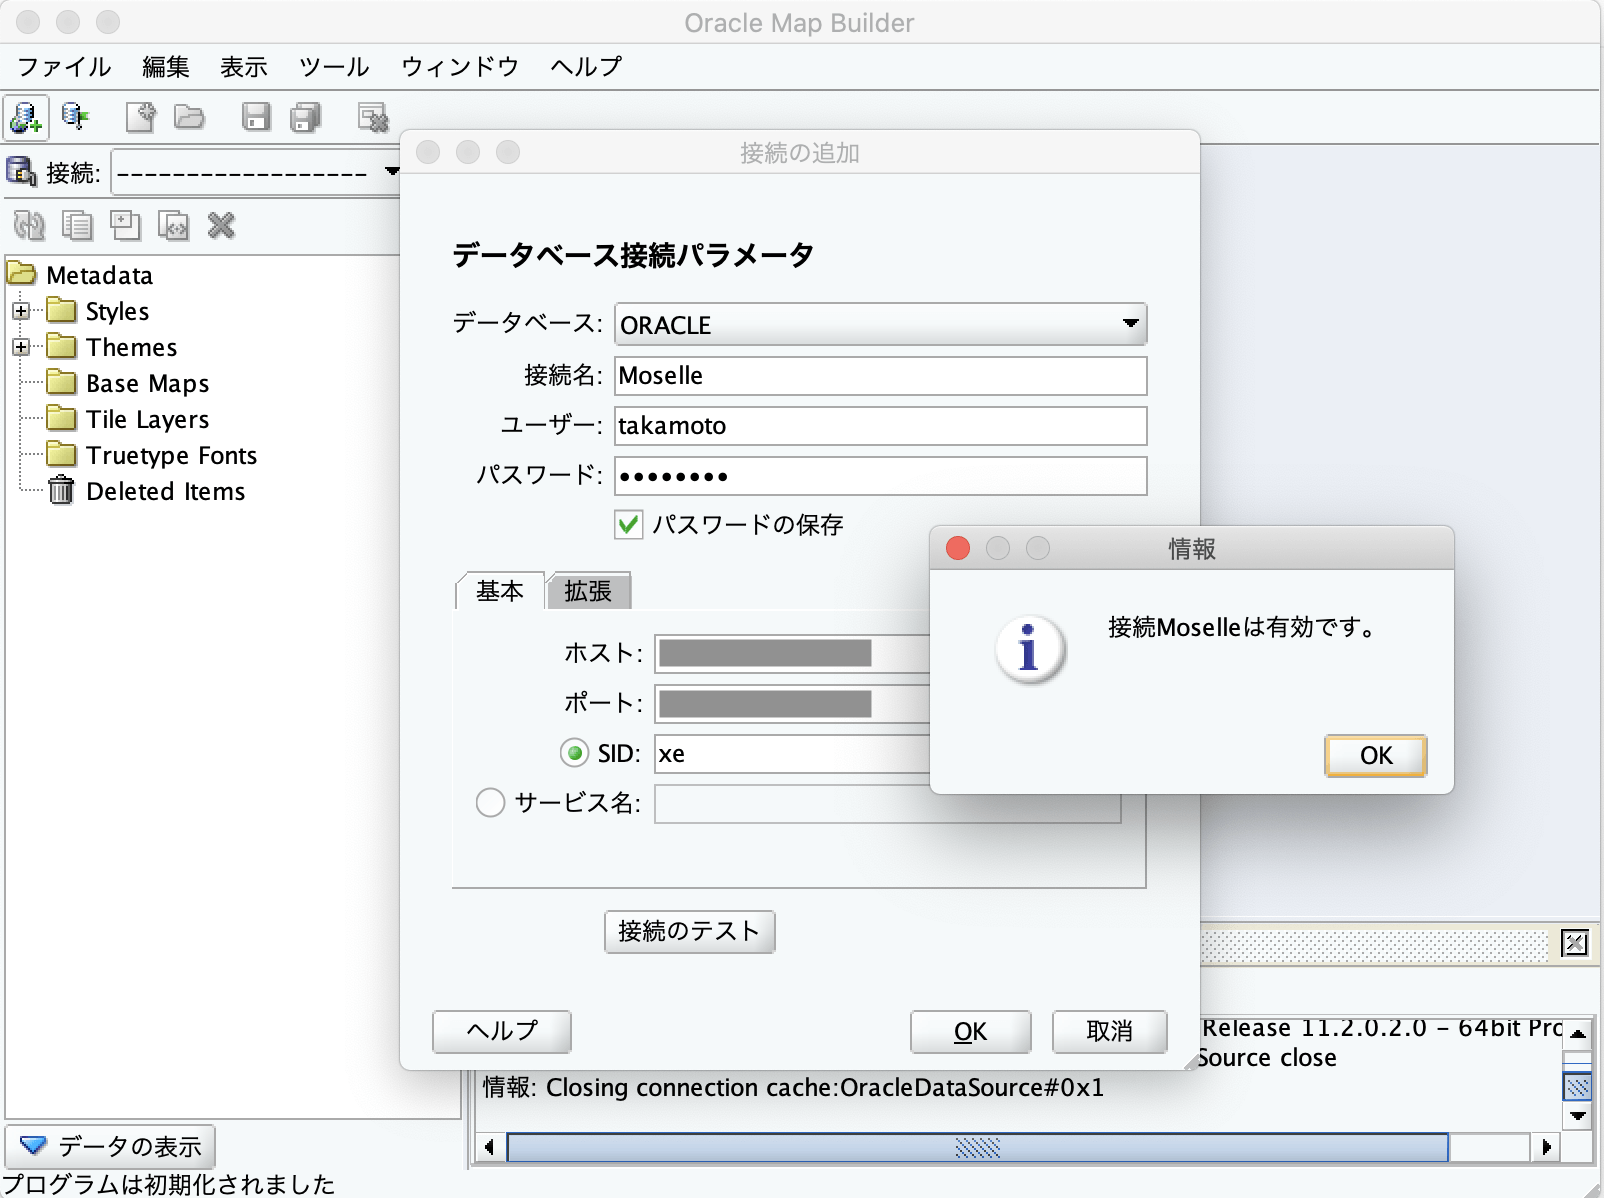Click the load/connect database flag icon
This screenshot has width=1604, height=1198.
[75, 117]
